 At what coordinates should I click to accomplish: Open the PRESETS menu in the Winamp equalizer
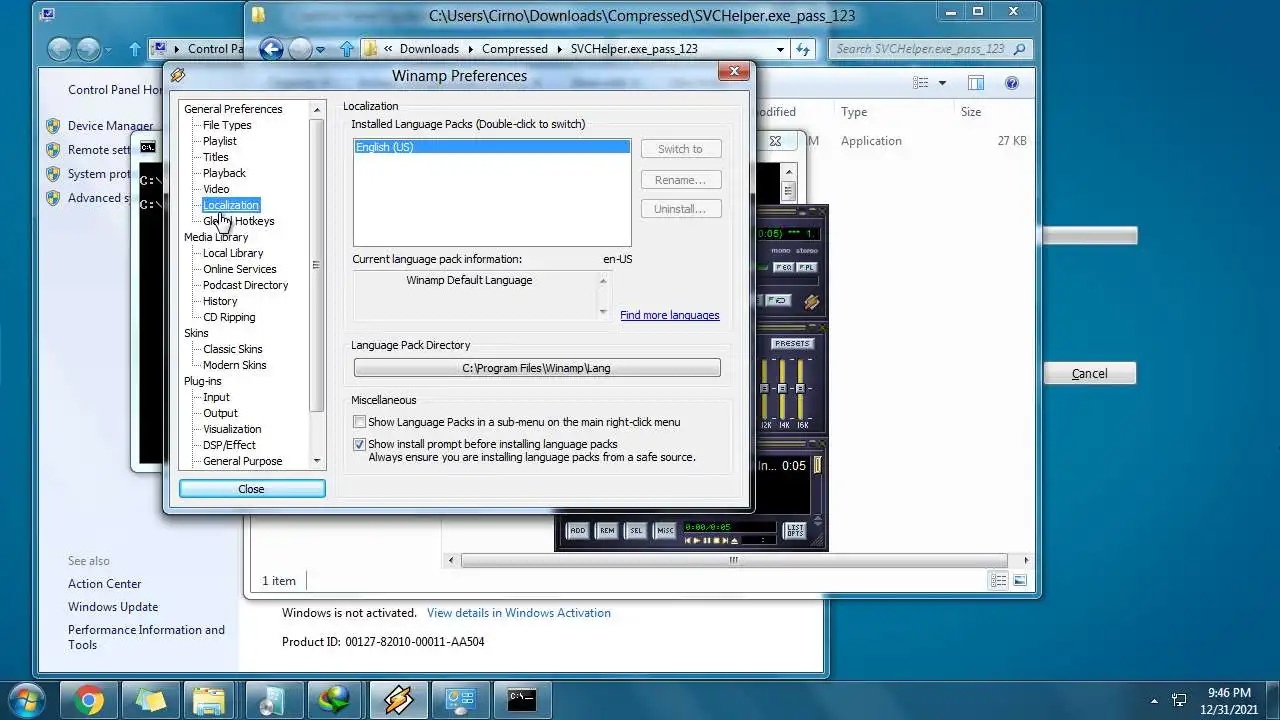pos(792,343)
